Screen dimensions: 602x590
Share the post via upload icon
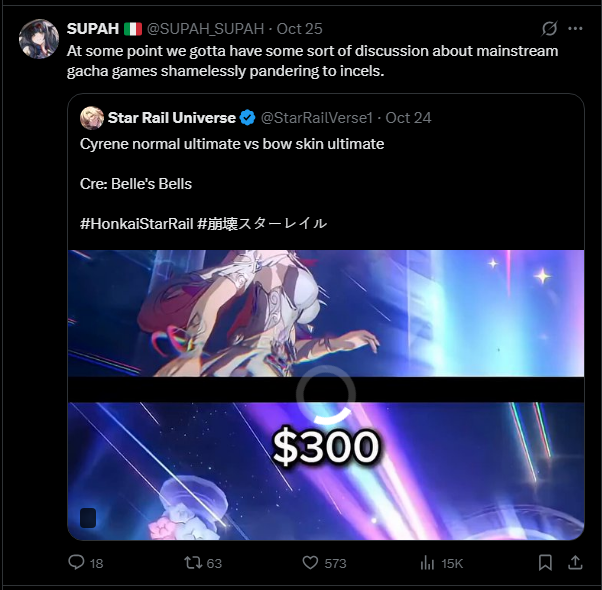coord(575,563)
